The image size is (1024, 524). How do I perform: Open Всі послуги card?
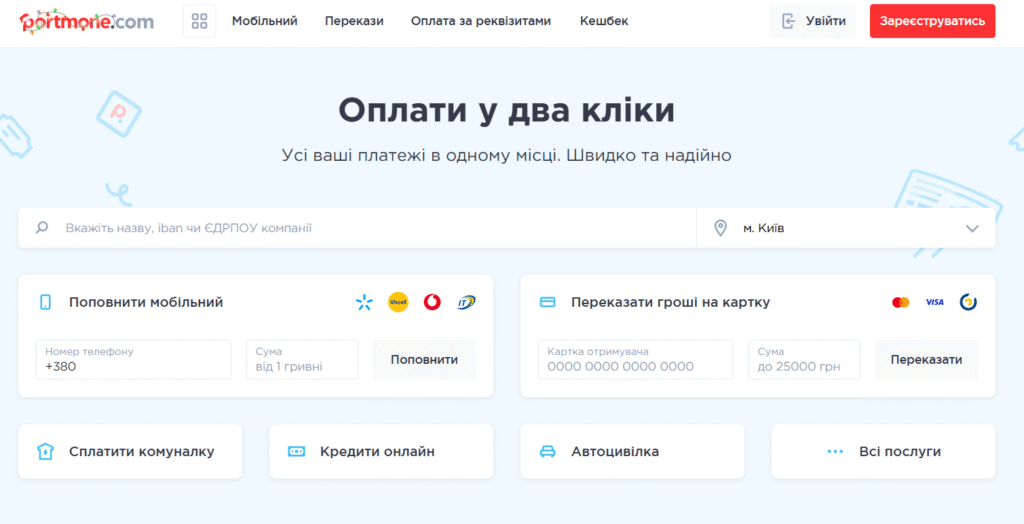point(883,451)
